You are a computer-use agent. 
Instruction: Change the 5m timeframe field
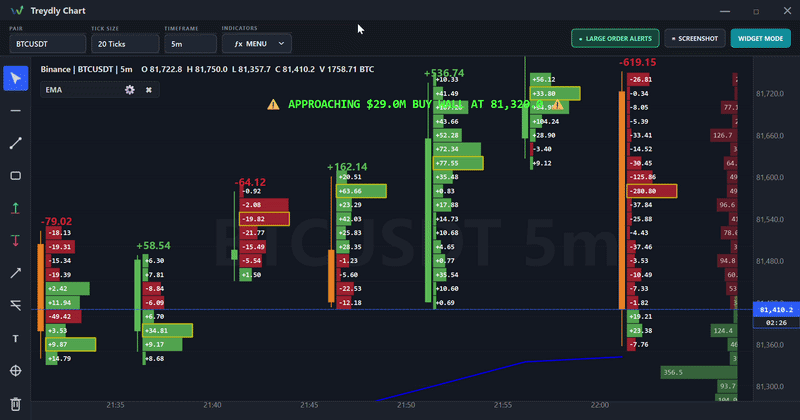(190, 44)
